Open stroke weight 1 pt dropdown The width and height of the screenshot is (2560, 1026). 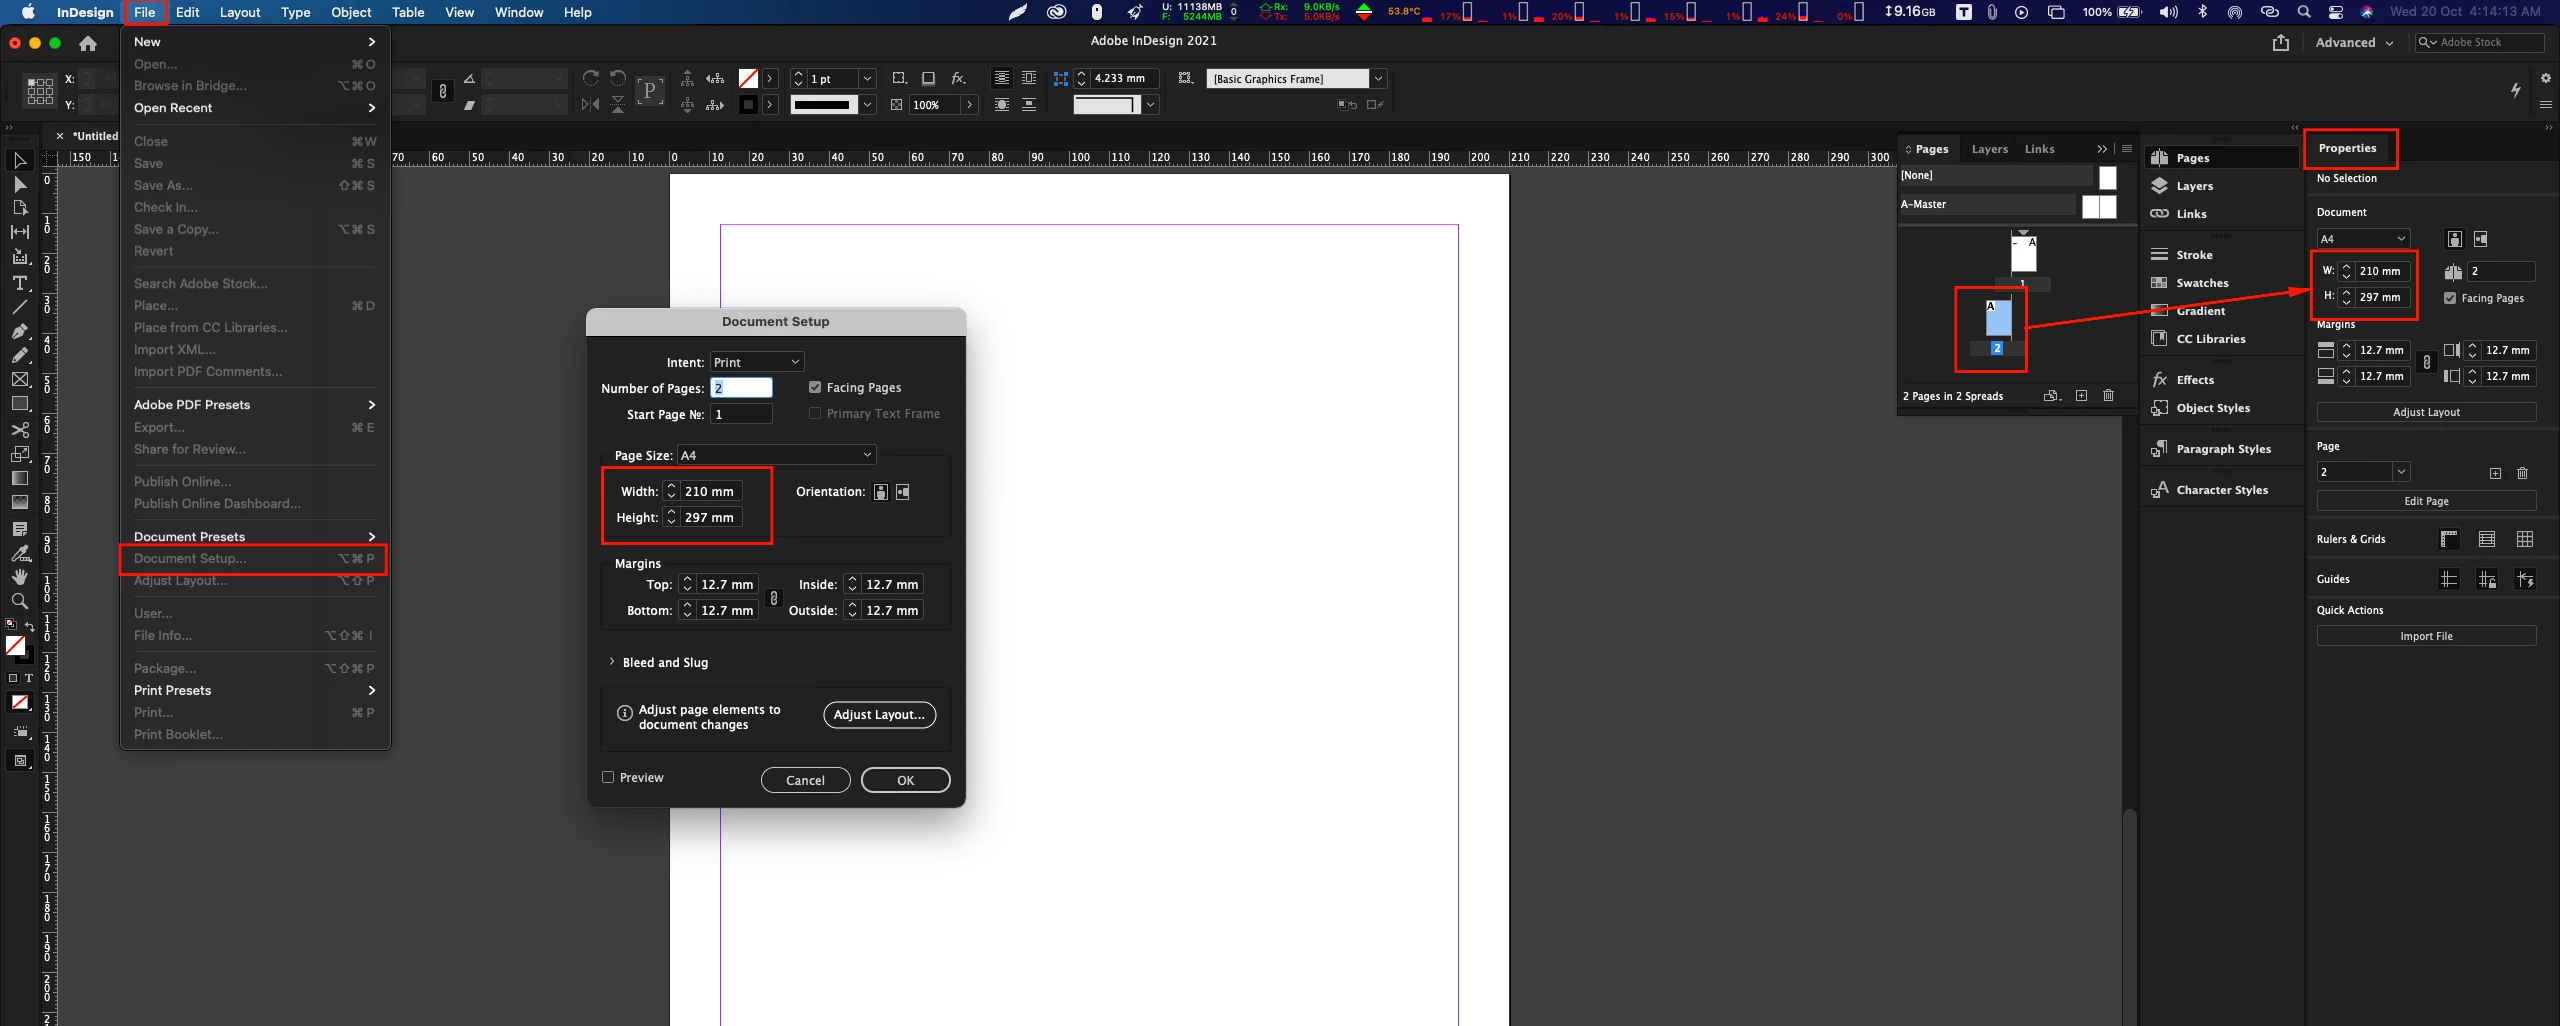867,79
